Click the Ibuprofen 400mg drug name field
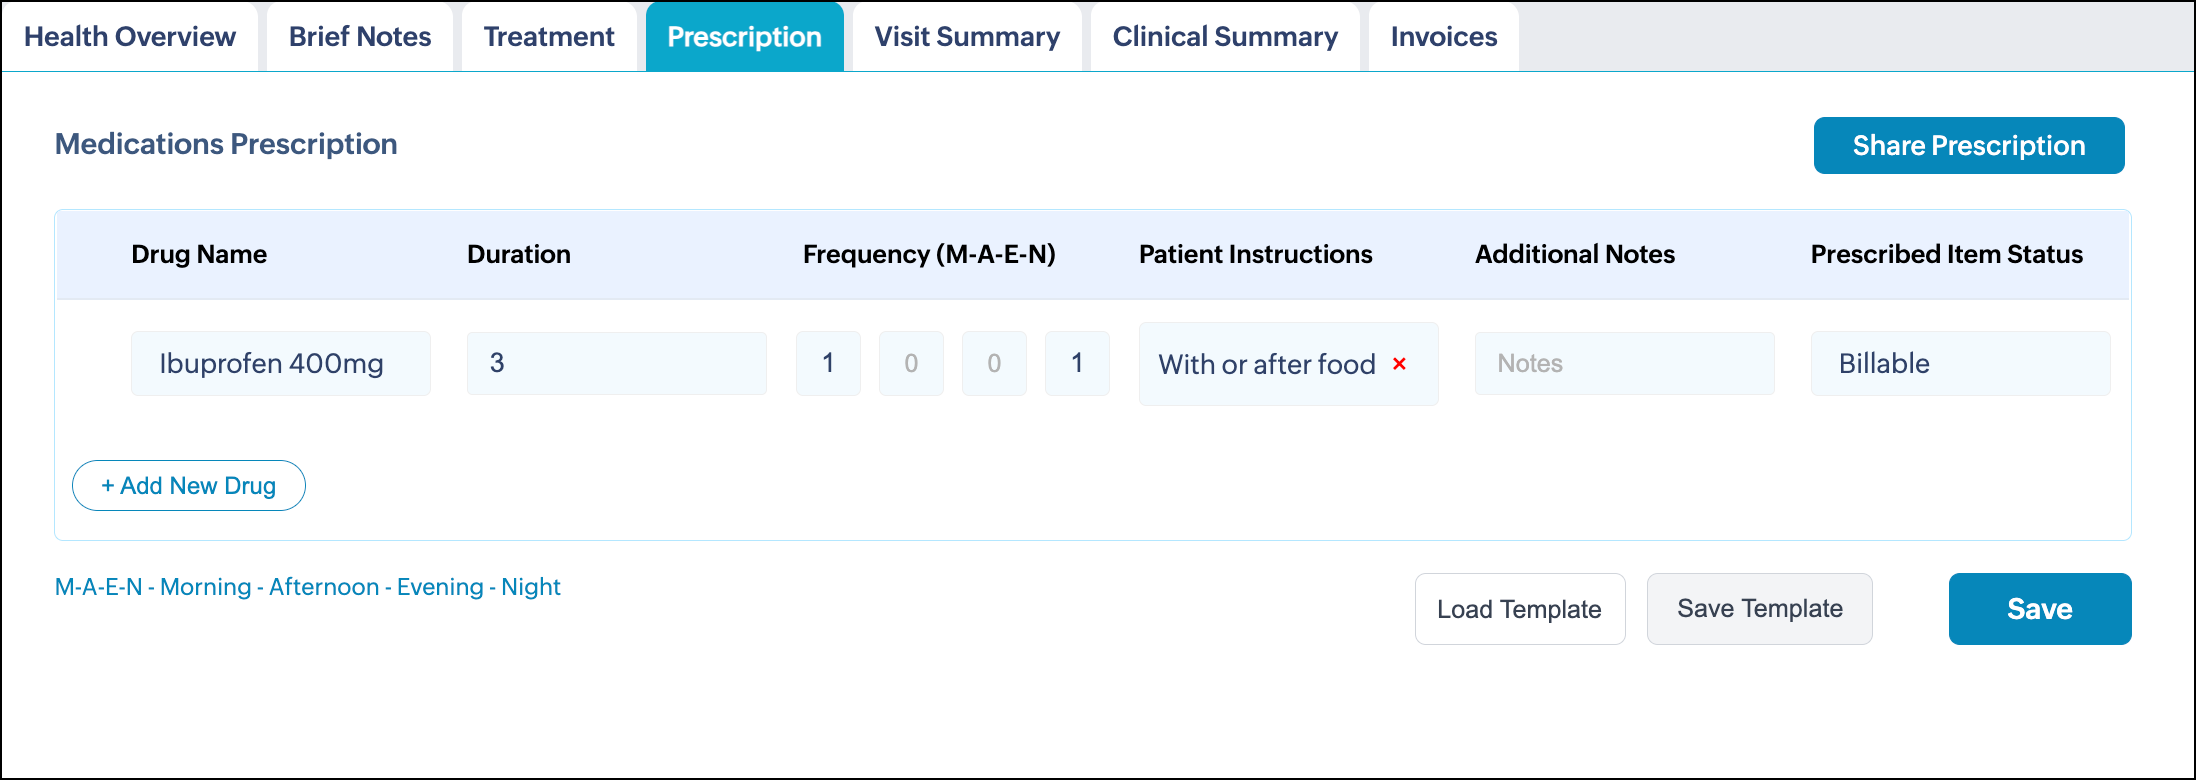This screenshot has width=2196, height=780. [x=281, y=364]
